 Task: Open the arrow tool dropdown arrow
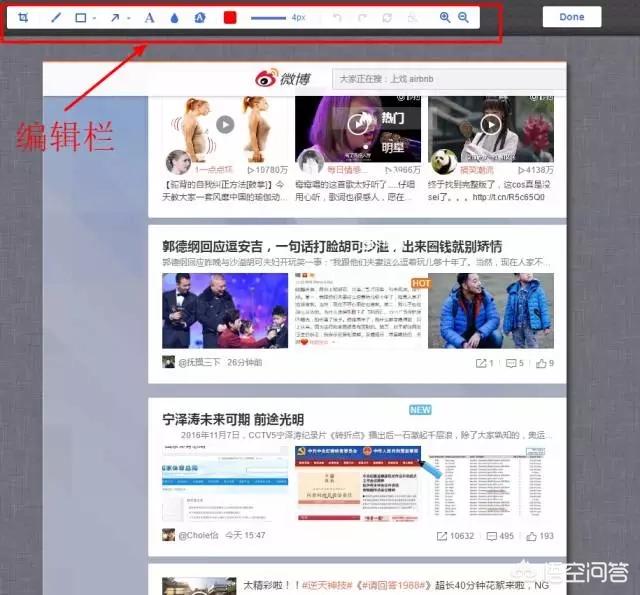[x=129, y=18]
